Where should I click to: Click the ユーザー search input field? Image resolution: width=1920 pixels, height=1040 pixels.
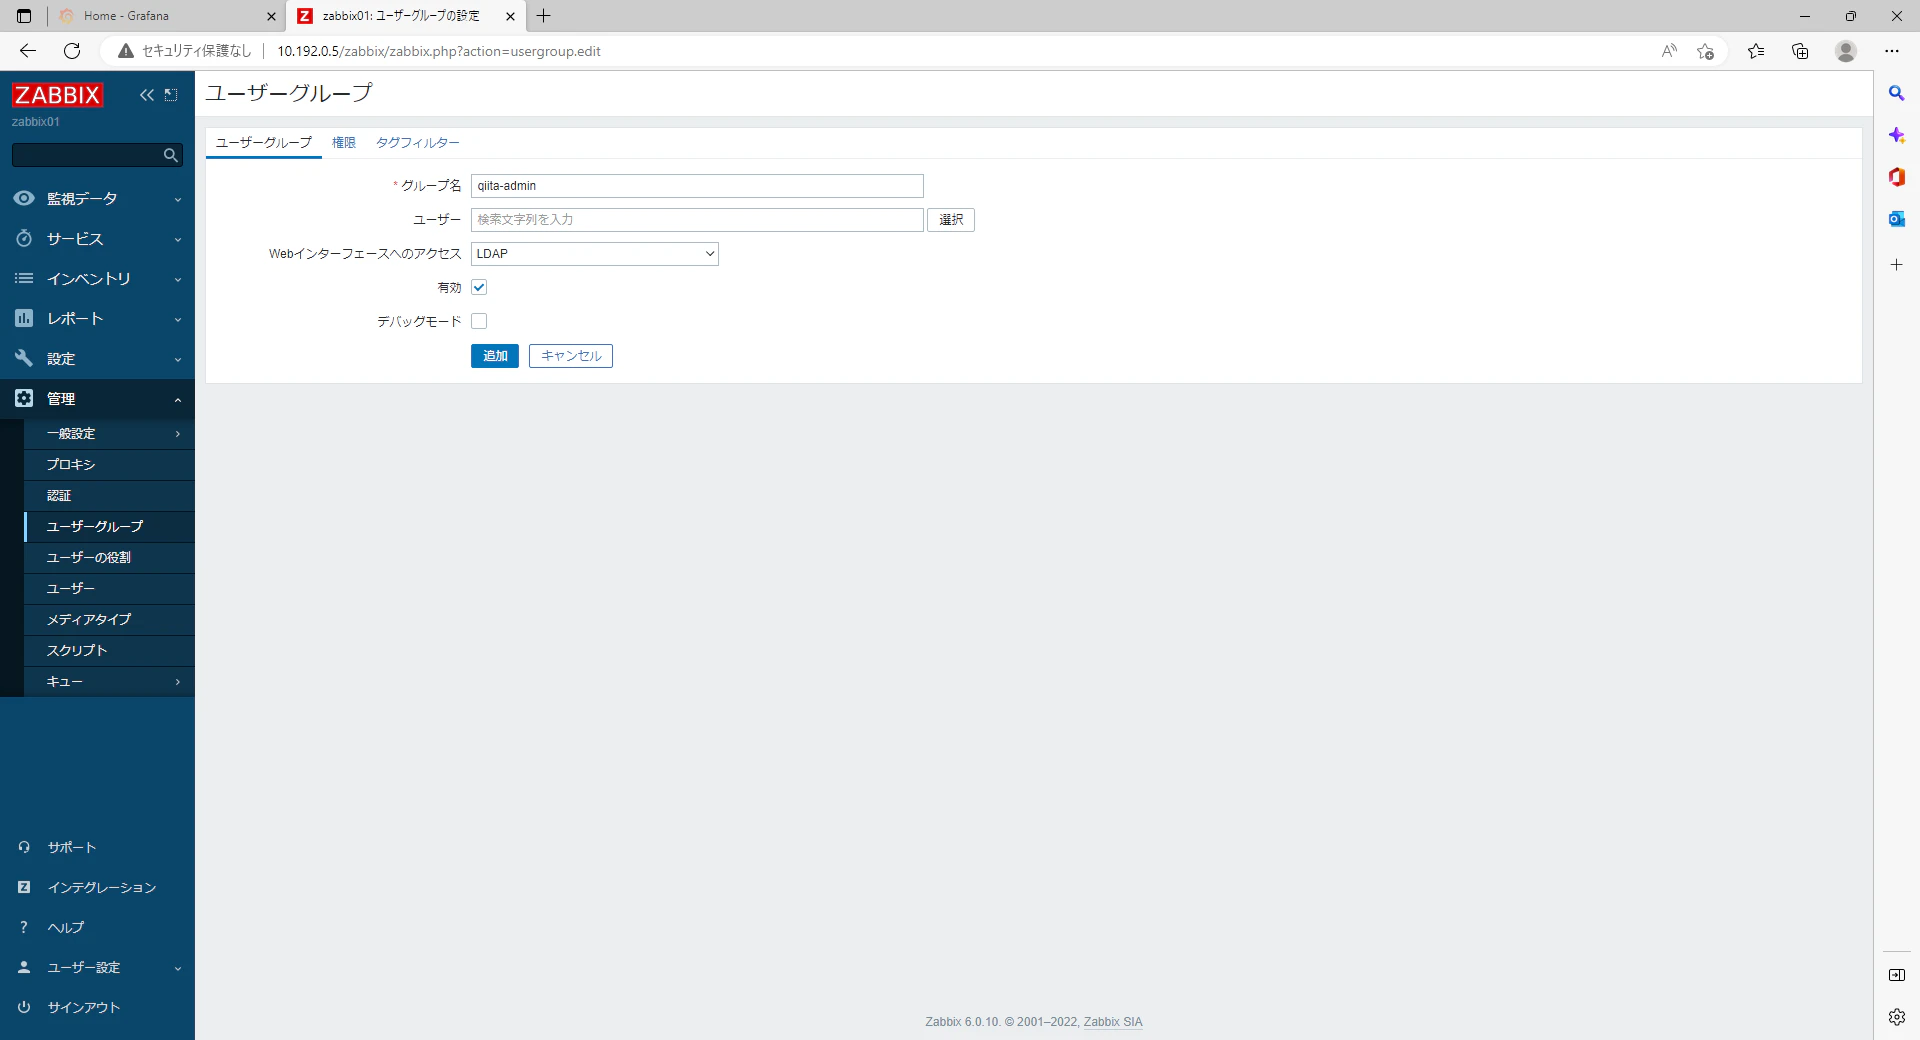pyautogui.click(x=697, y=220)
